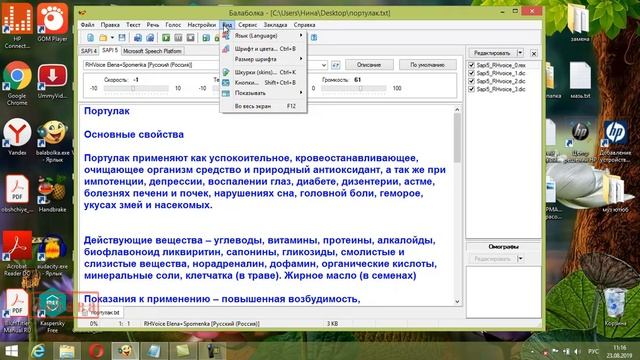The width and height of the screenshot is (640, 360).
Task: Open GOM Player desktop shortcut
Action: (x=52, y=22)
